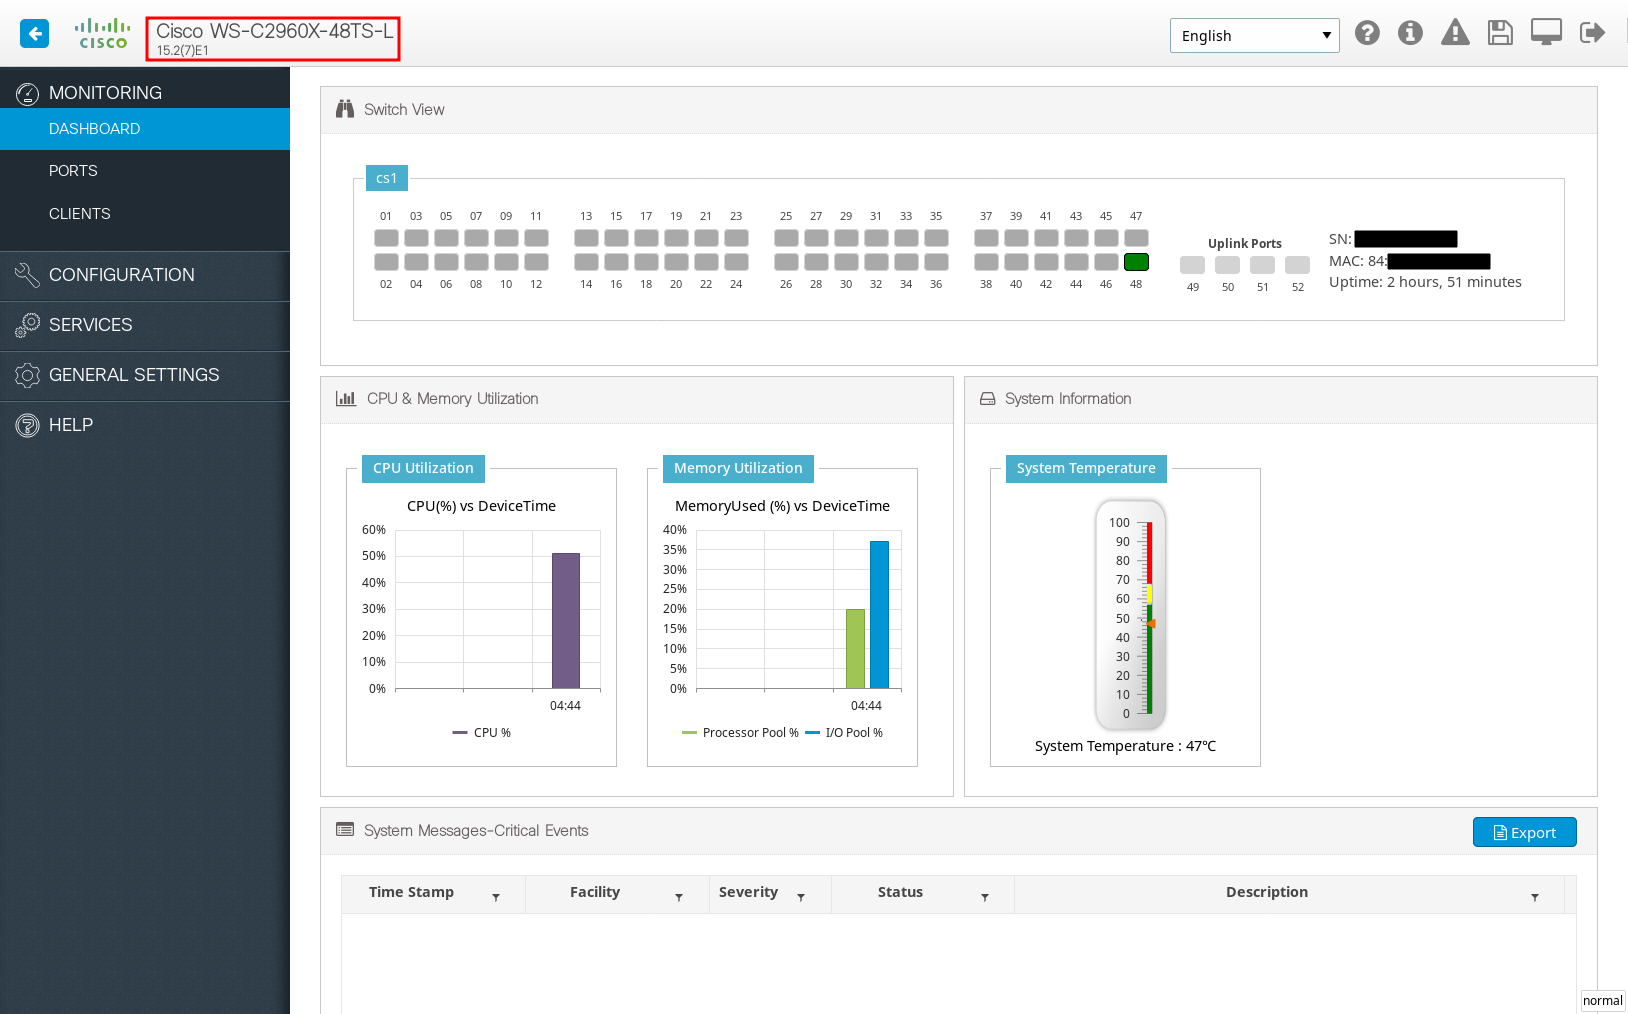Screen dimensions: 1628x1014
Task: Select switch port 02
Action: coord(386,262)
